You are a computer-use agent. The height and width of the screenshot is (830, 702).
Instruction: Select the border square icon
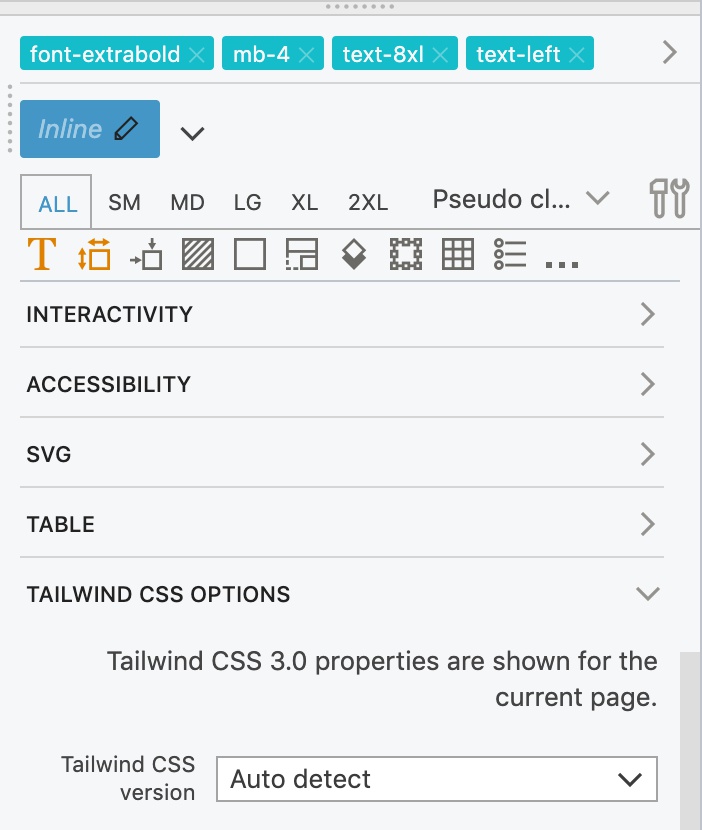tap(250, 254)
